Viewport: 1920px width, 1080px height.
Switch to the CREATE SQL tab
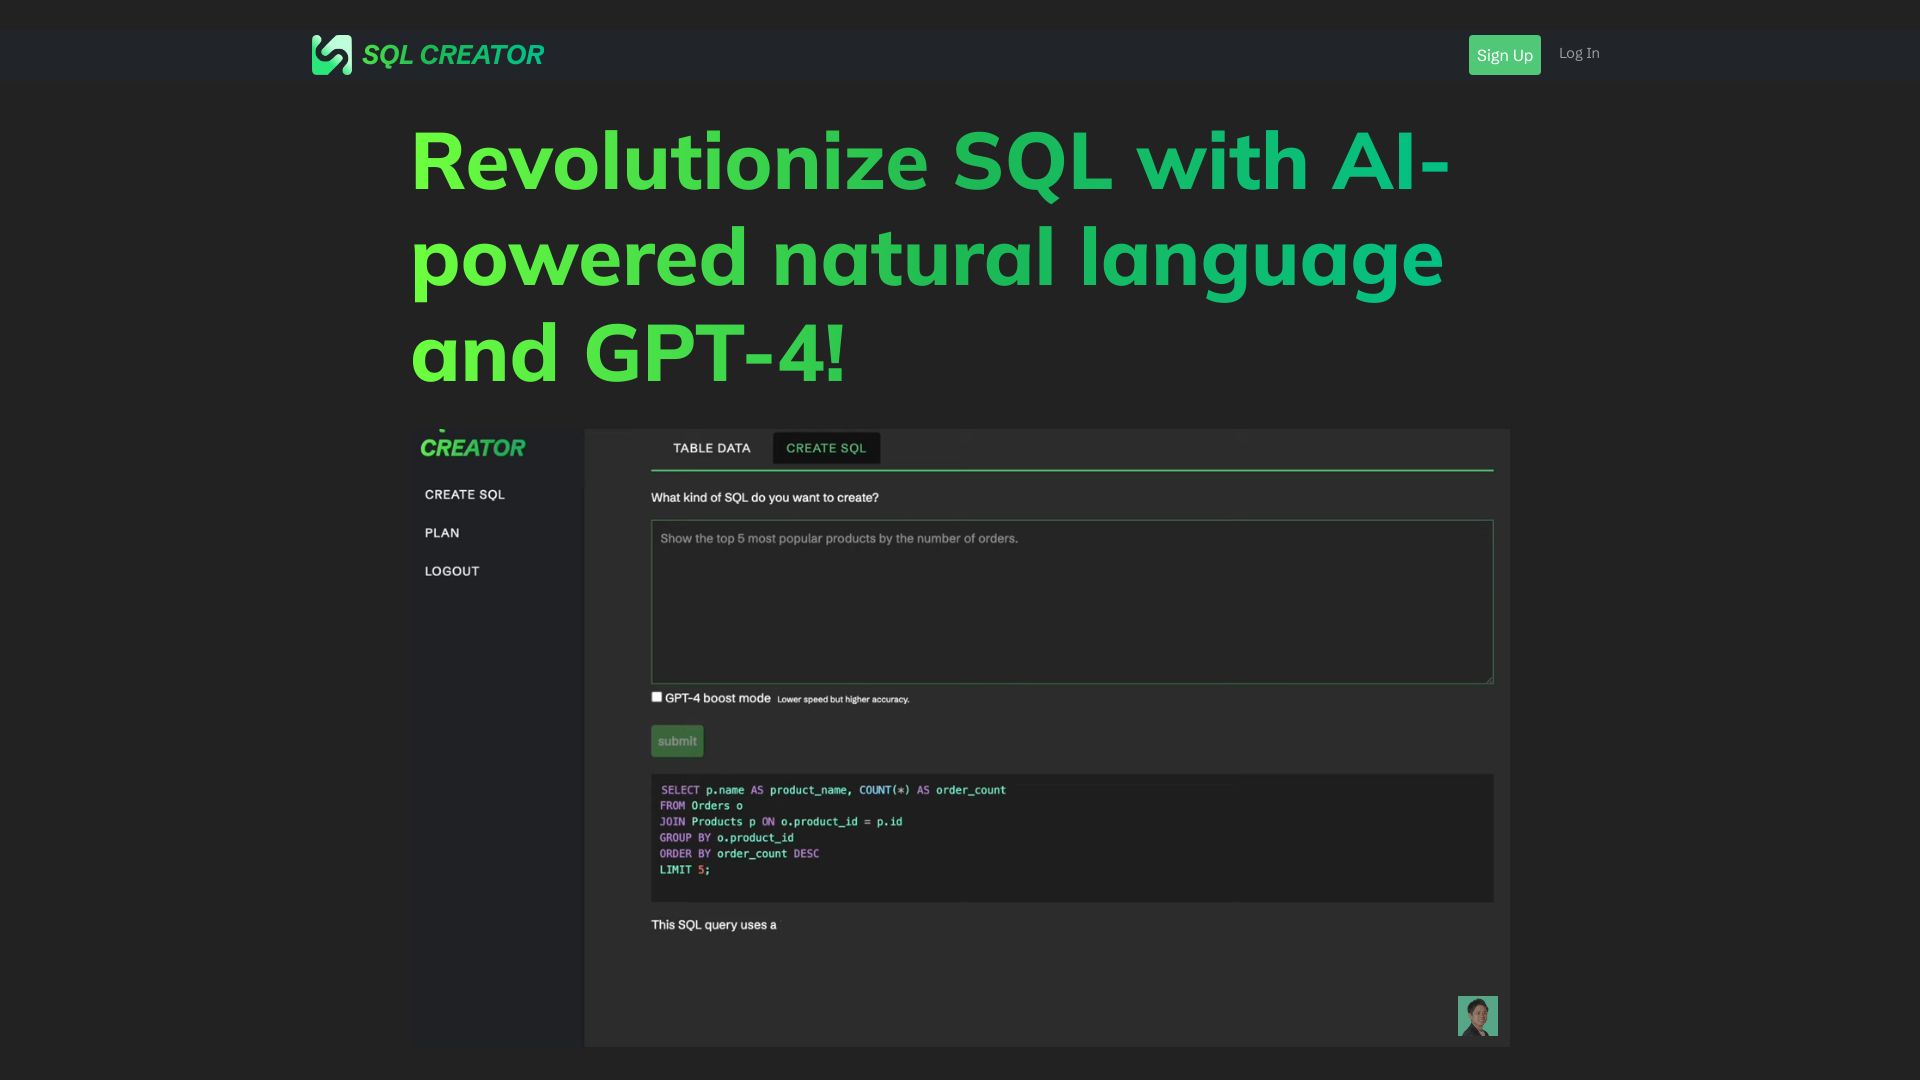pyautogui.click(x=826, y=448)
